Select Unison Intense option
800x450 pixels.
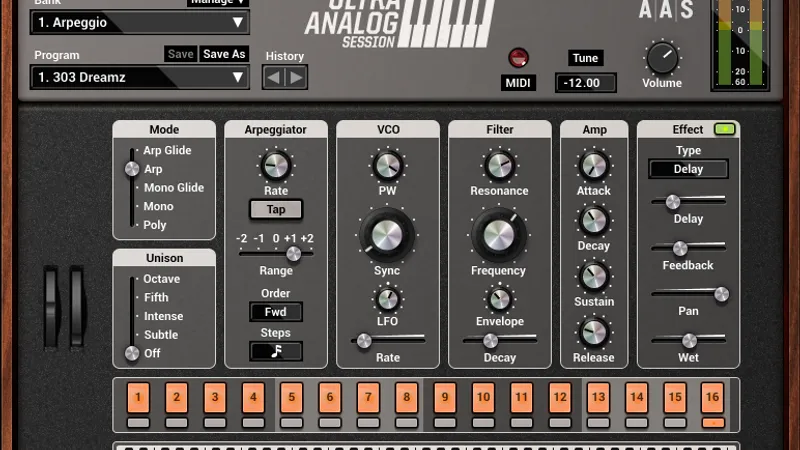point(163,316)
